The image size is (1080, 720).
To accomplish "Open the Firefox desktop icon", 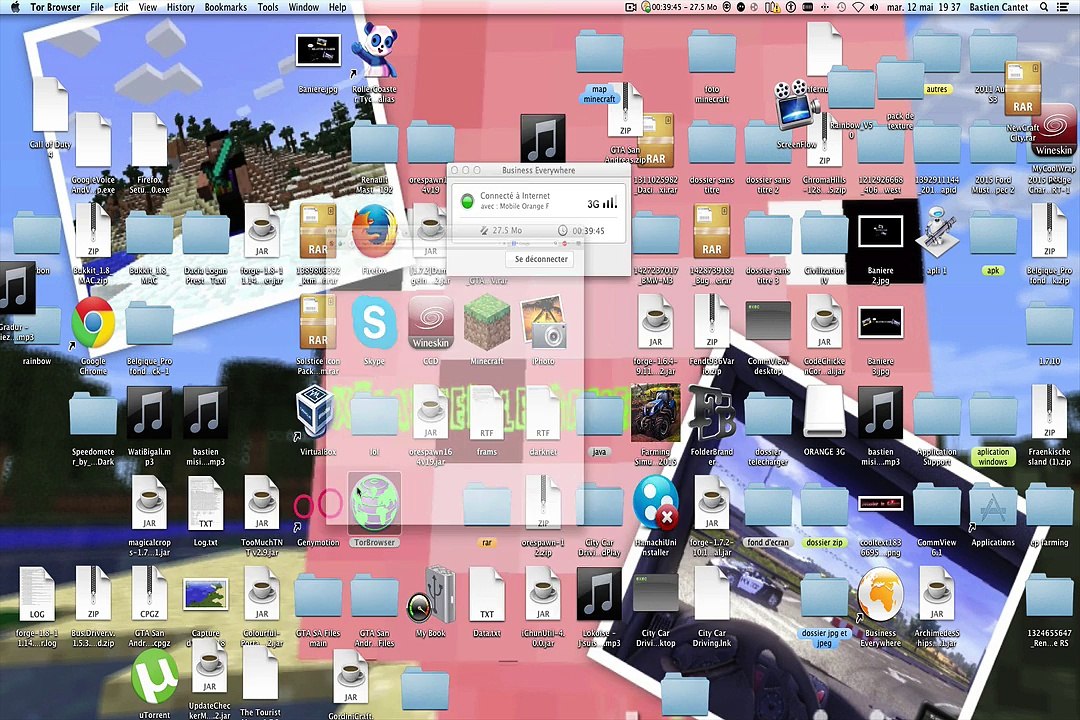I will coord(374,231).
